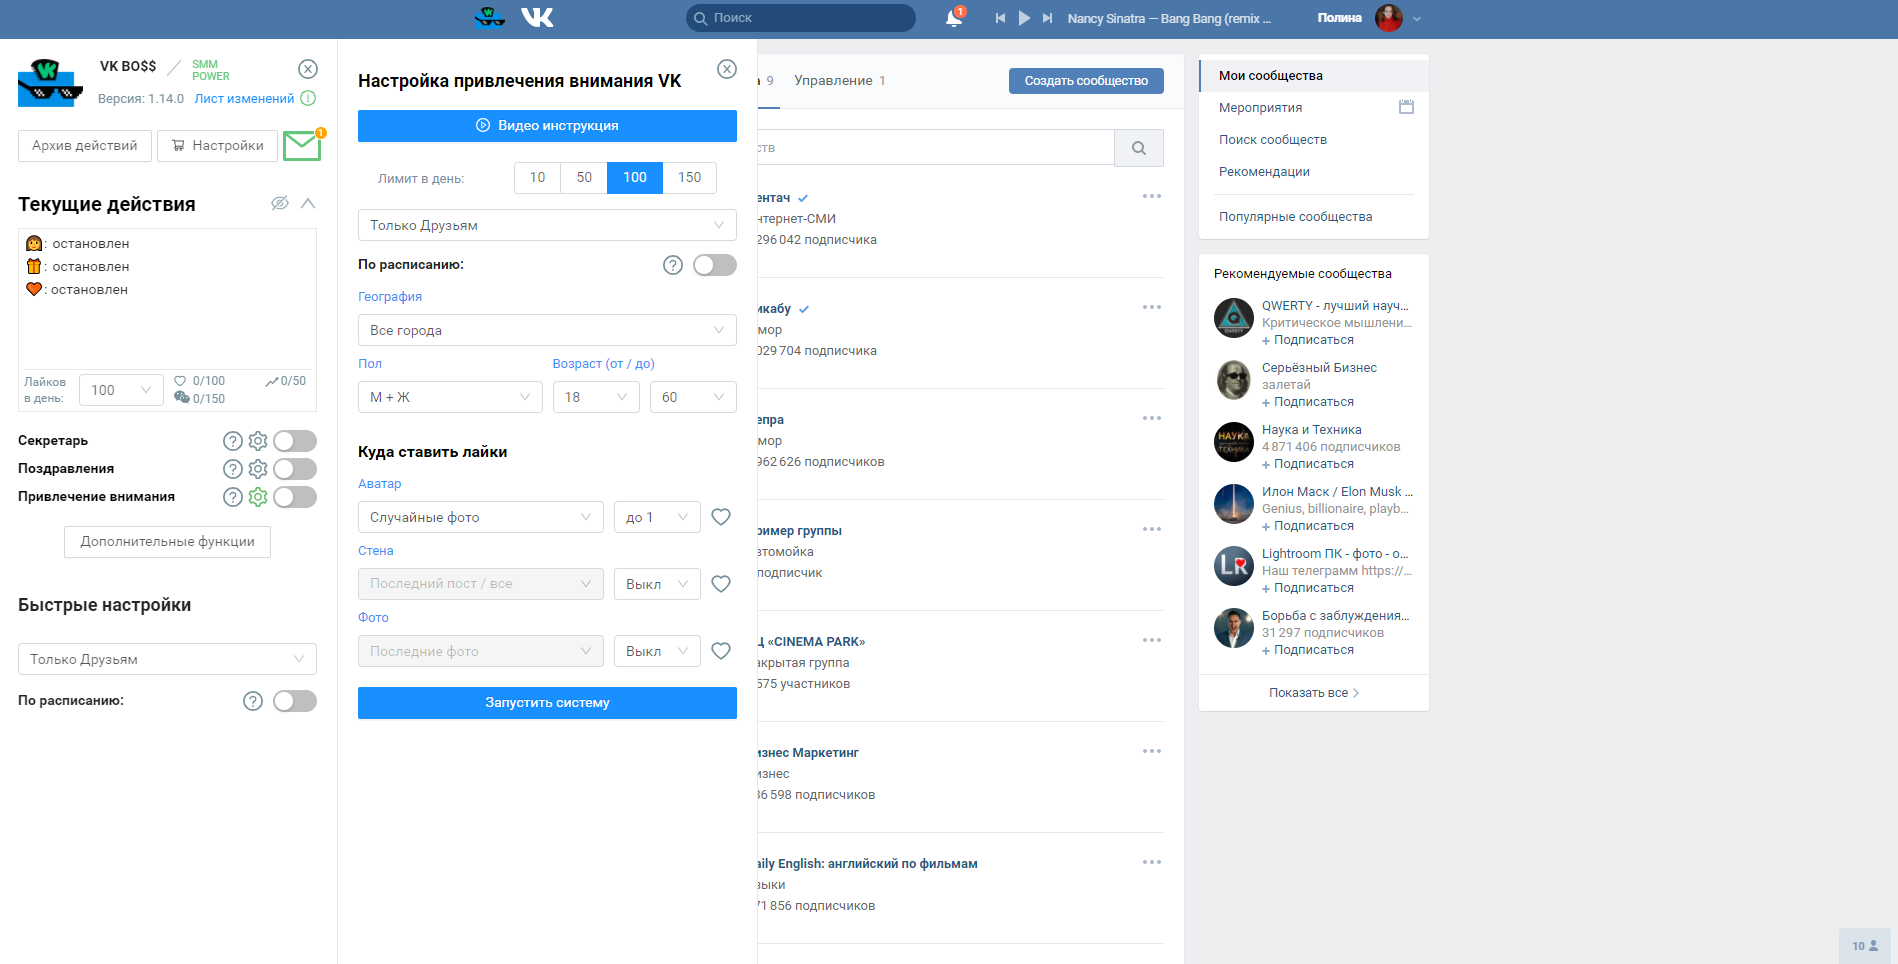Click the notifications bell icon
This screenshot has height=964, width=1898.
[x=954, y=18]
